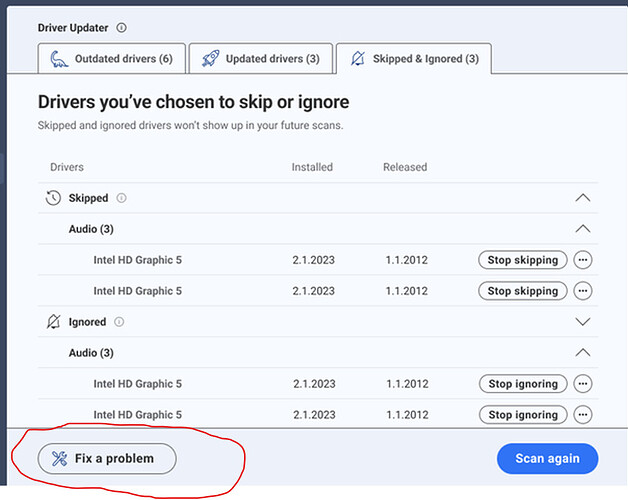Viewport: 628px width, 500px height.
Task: Open more options for second ignored driver
Action: (583, 415)
